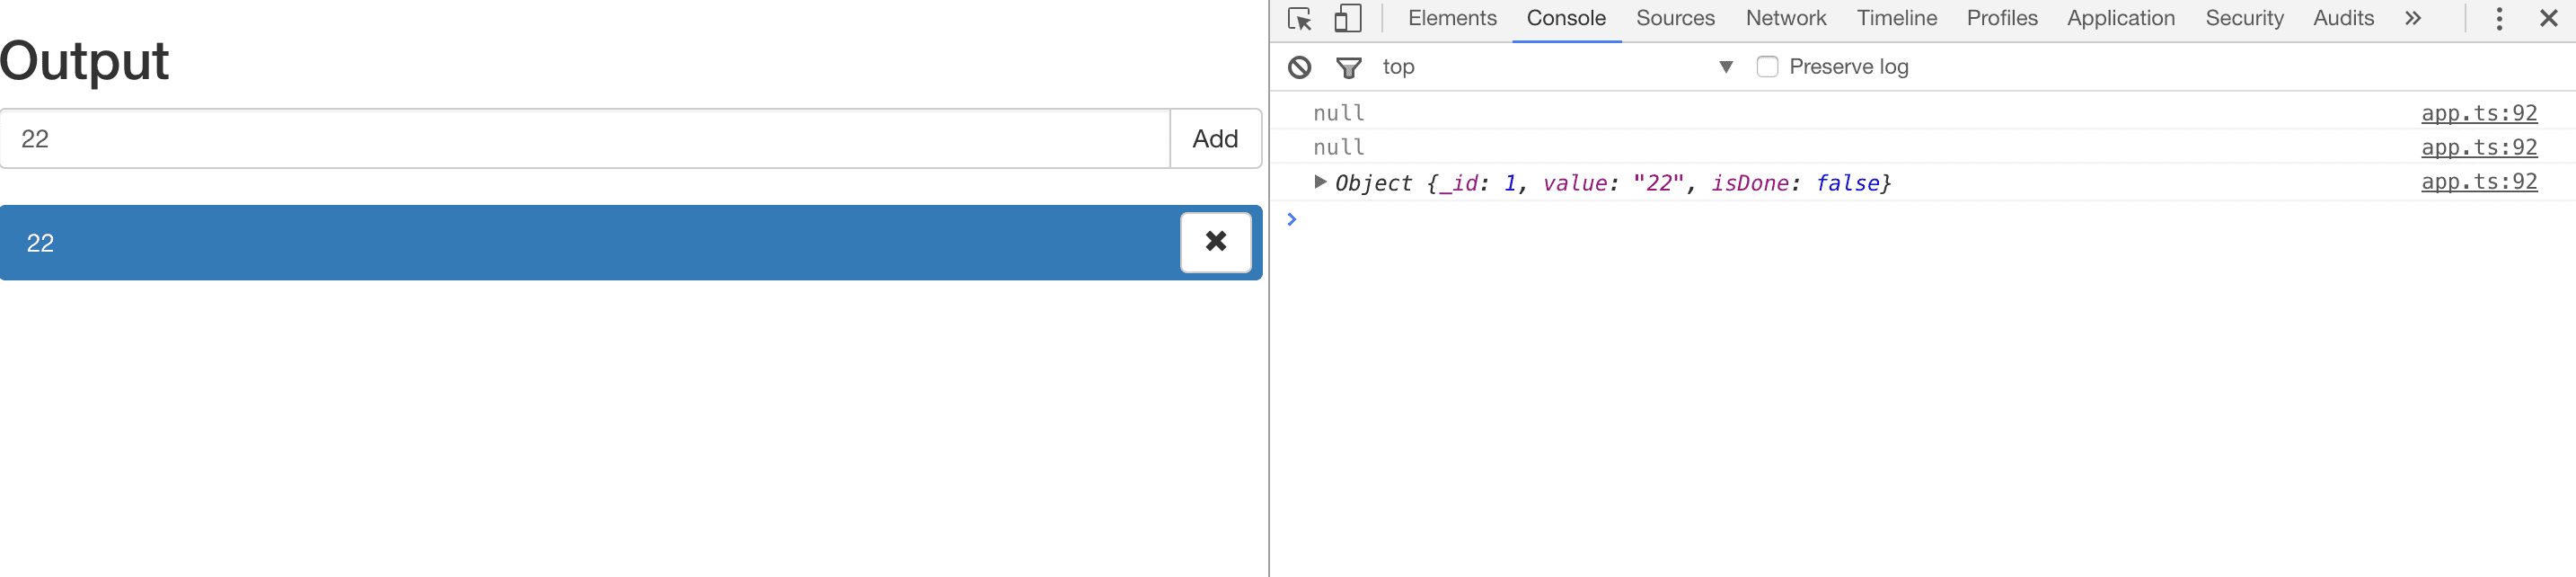Click the console filter funnel icon

[1348, 67]
